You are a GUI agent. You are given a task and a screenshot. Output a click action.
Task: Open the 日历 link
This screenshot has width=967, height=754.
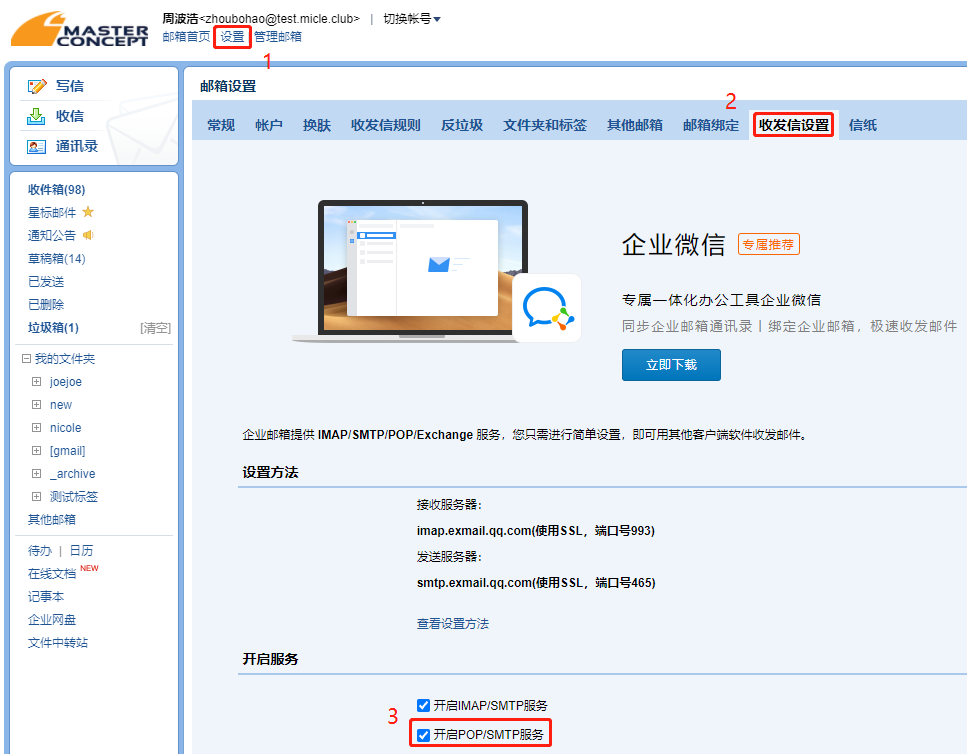(81, 551)
